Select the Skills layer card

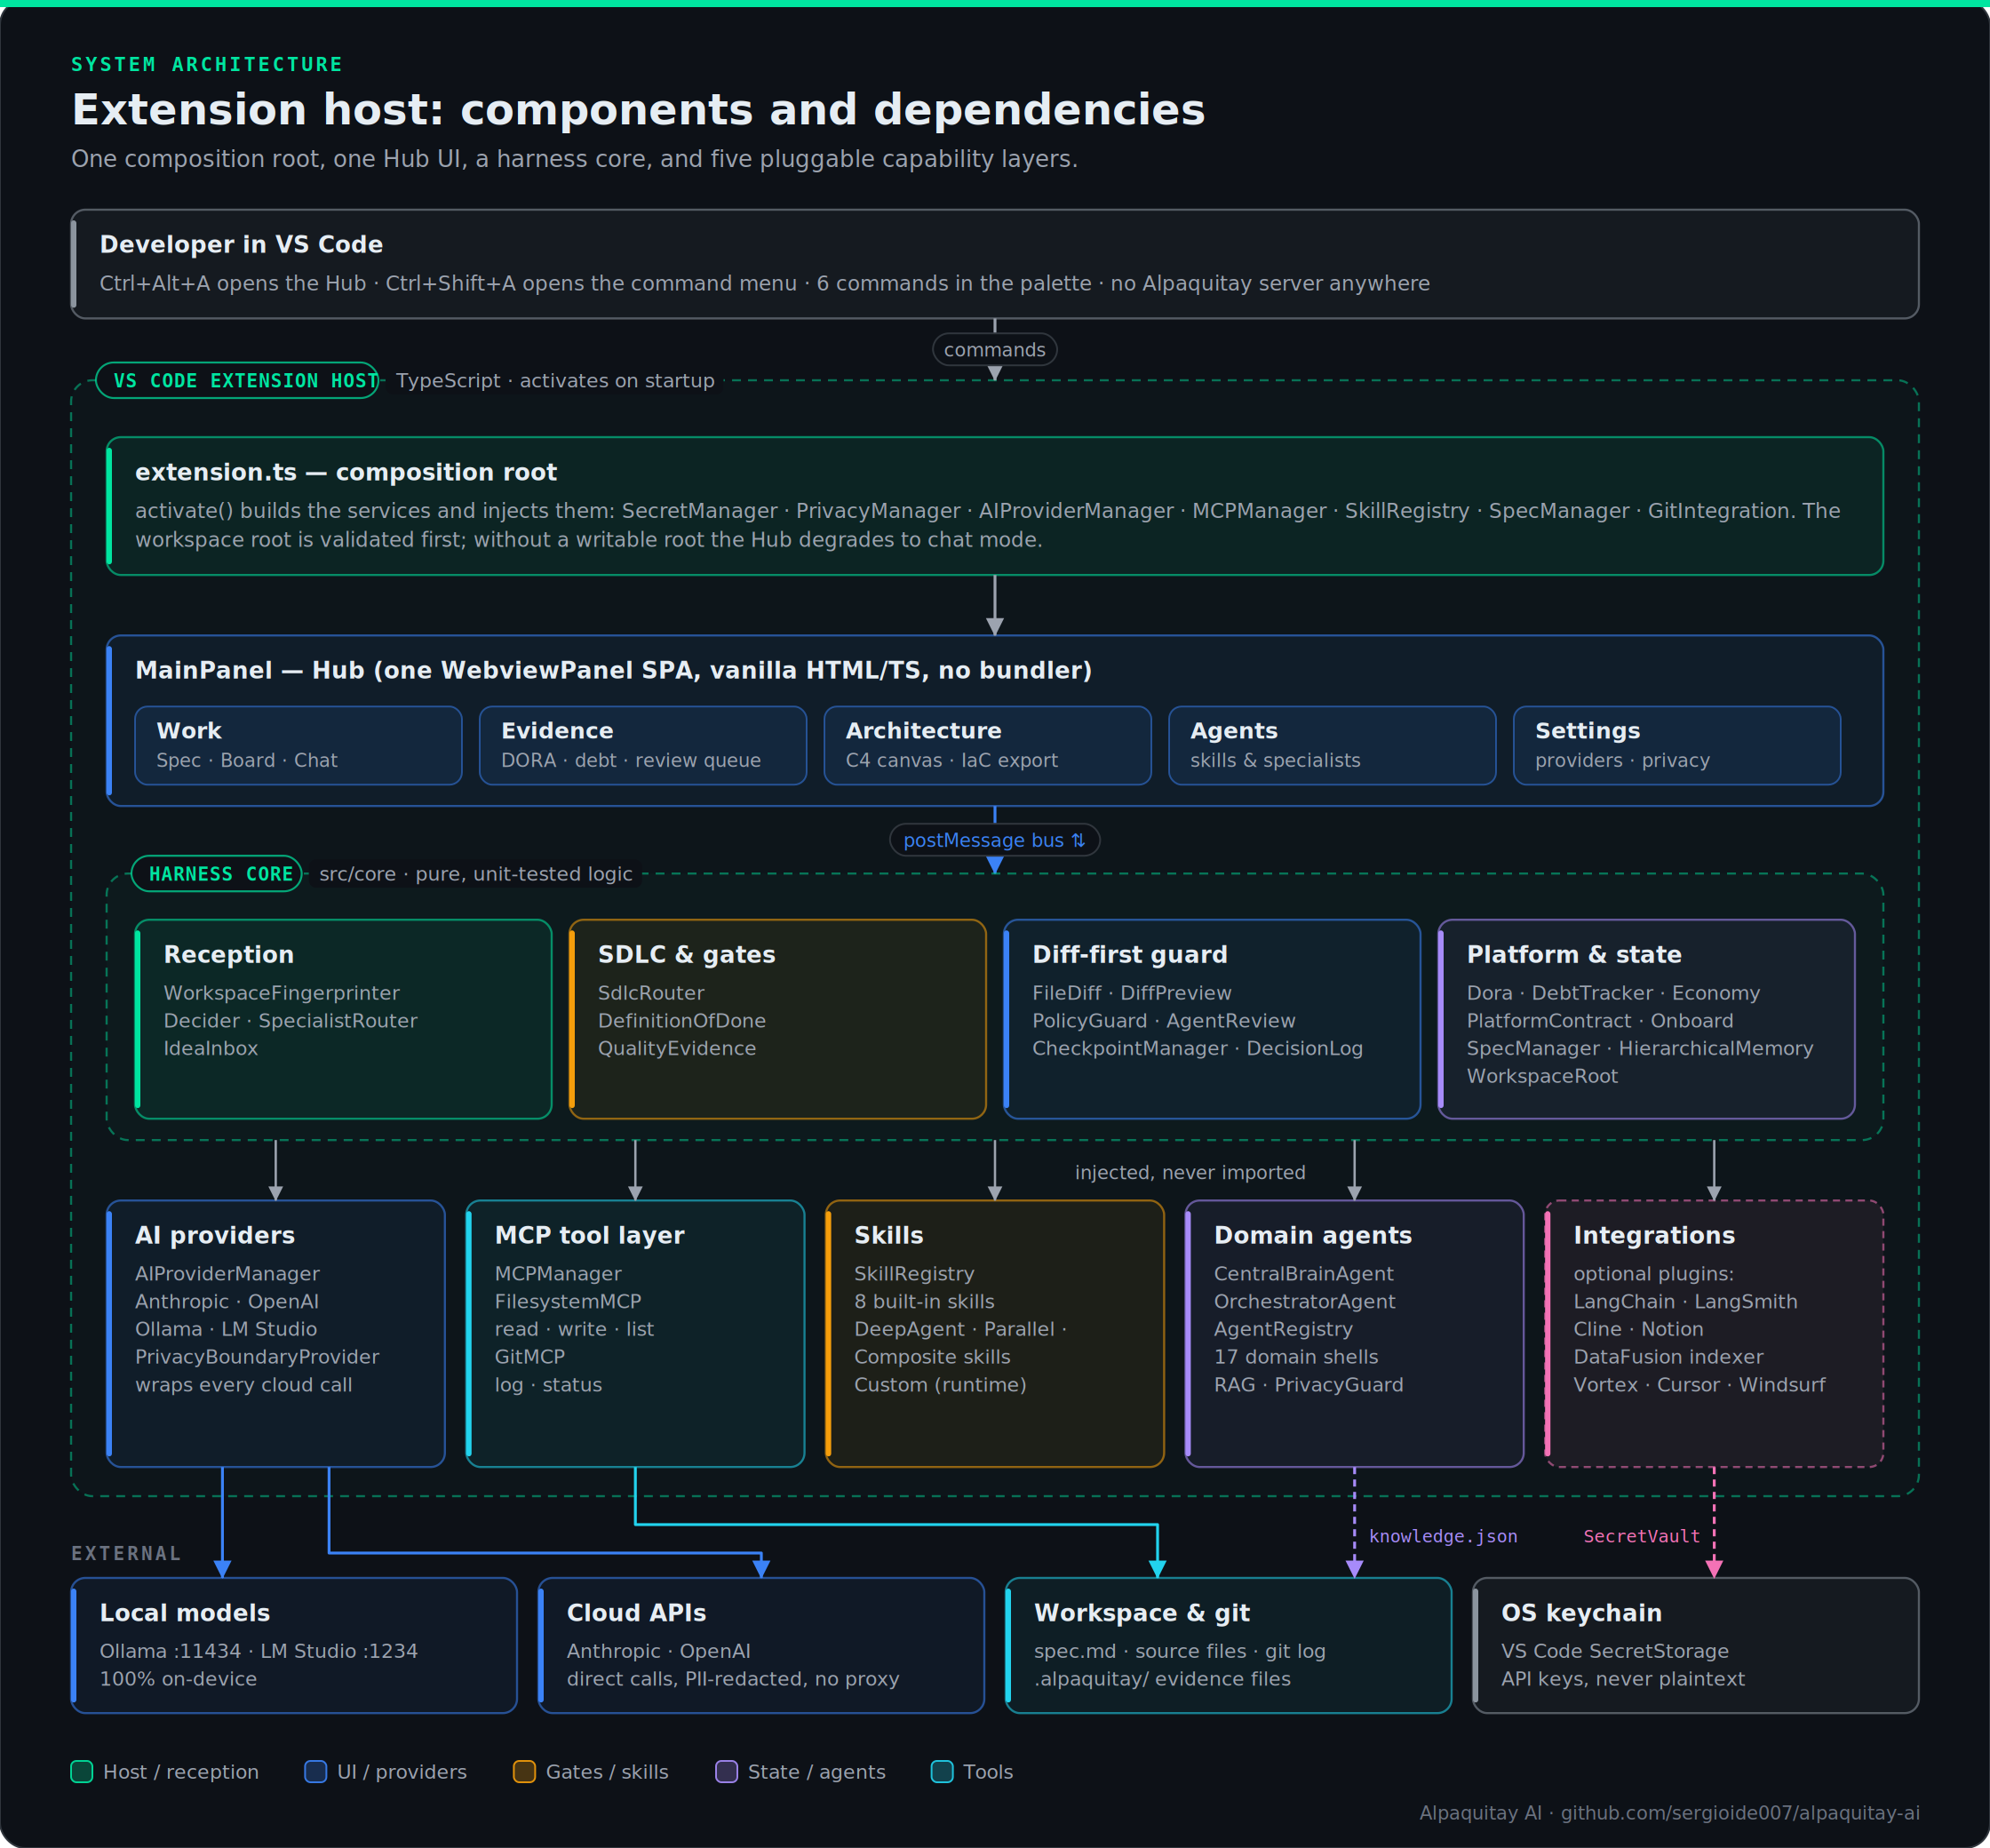coord(995,1333)
